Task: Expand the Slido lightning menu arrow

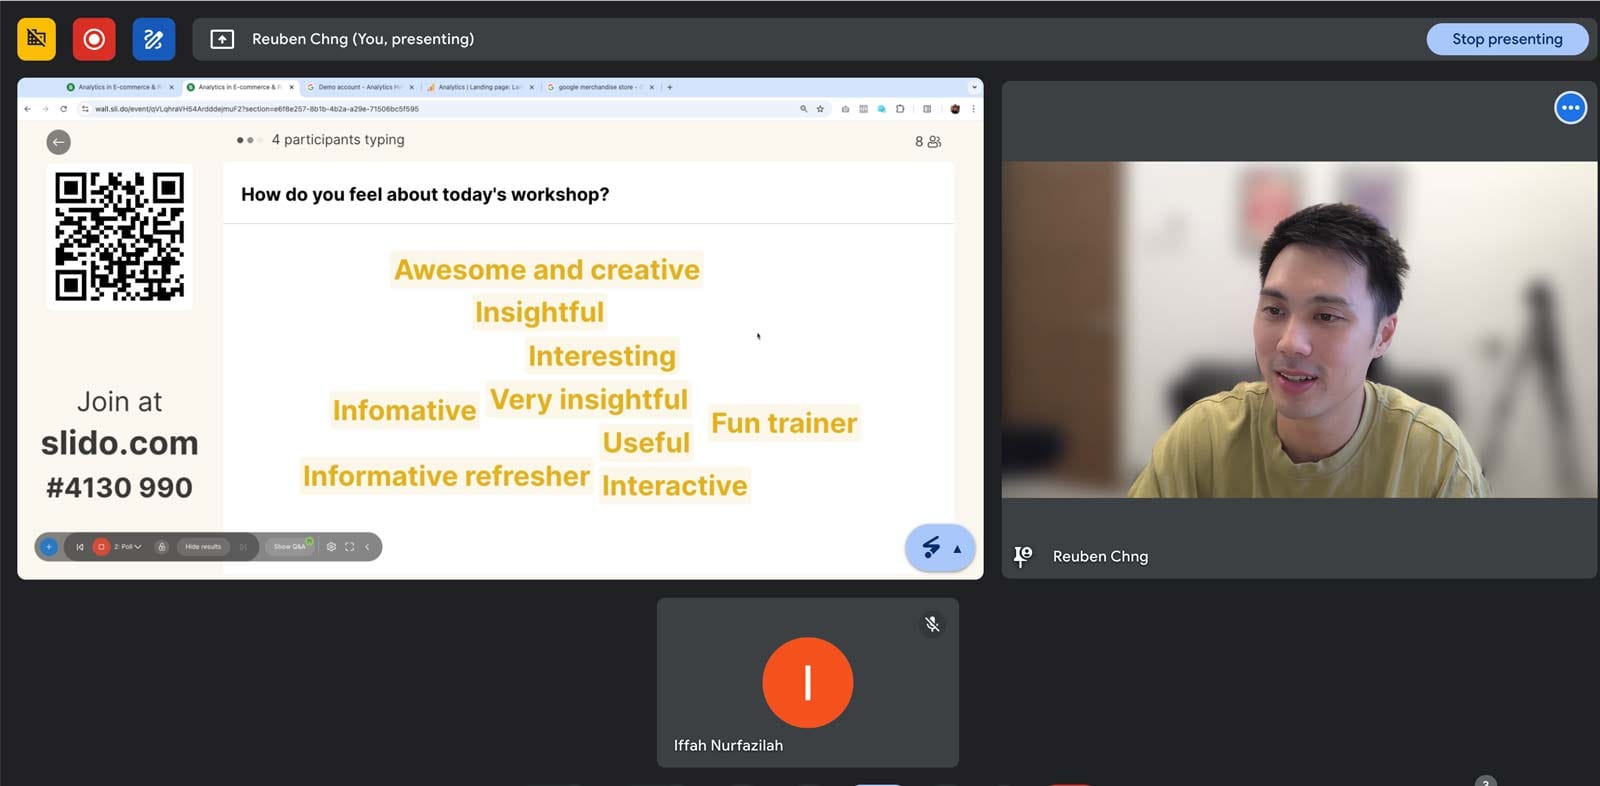Action: [957, 549]
